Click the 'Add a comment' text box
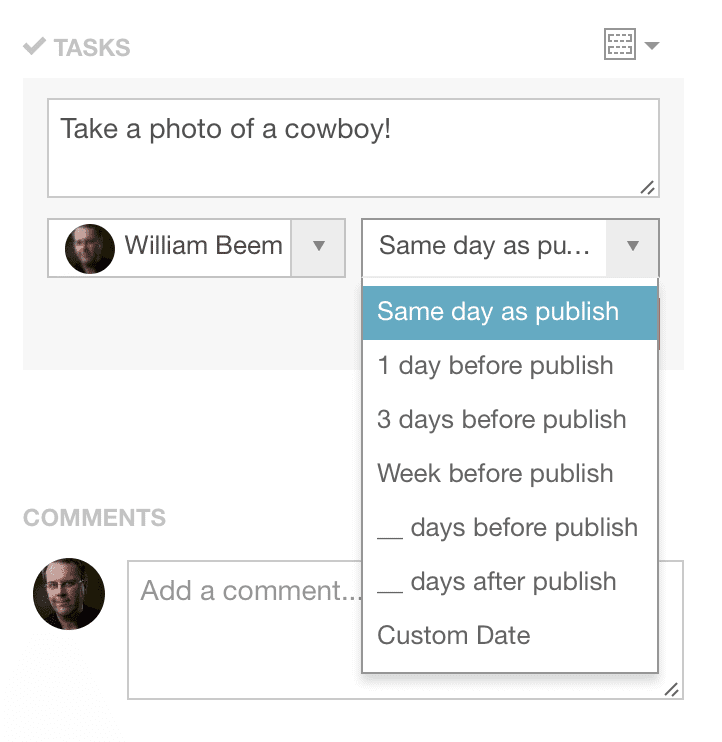The image size is (722, 742). coord(245,630)
